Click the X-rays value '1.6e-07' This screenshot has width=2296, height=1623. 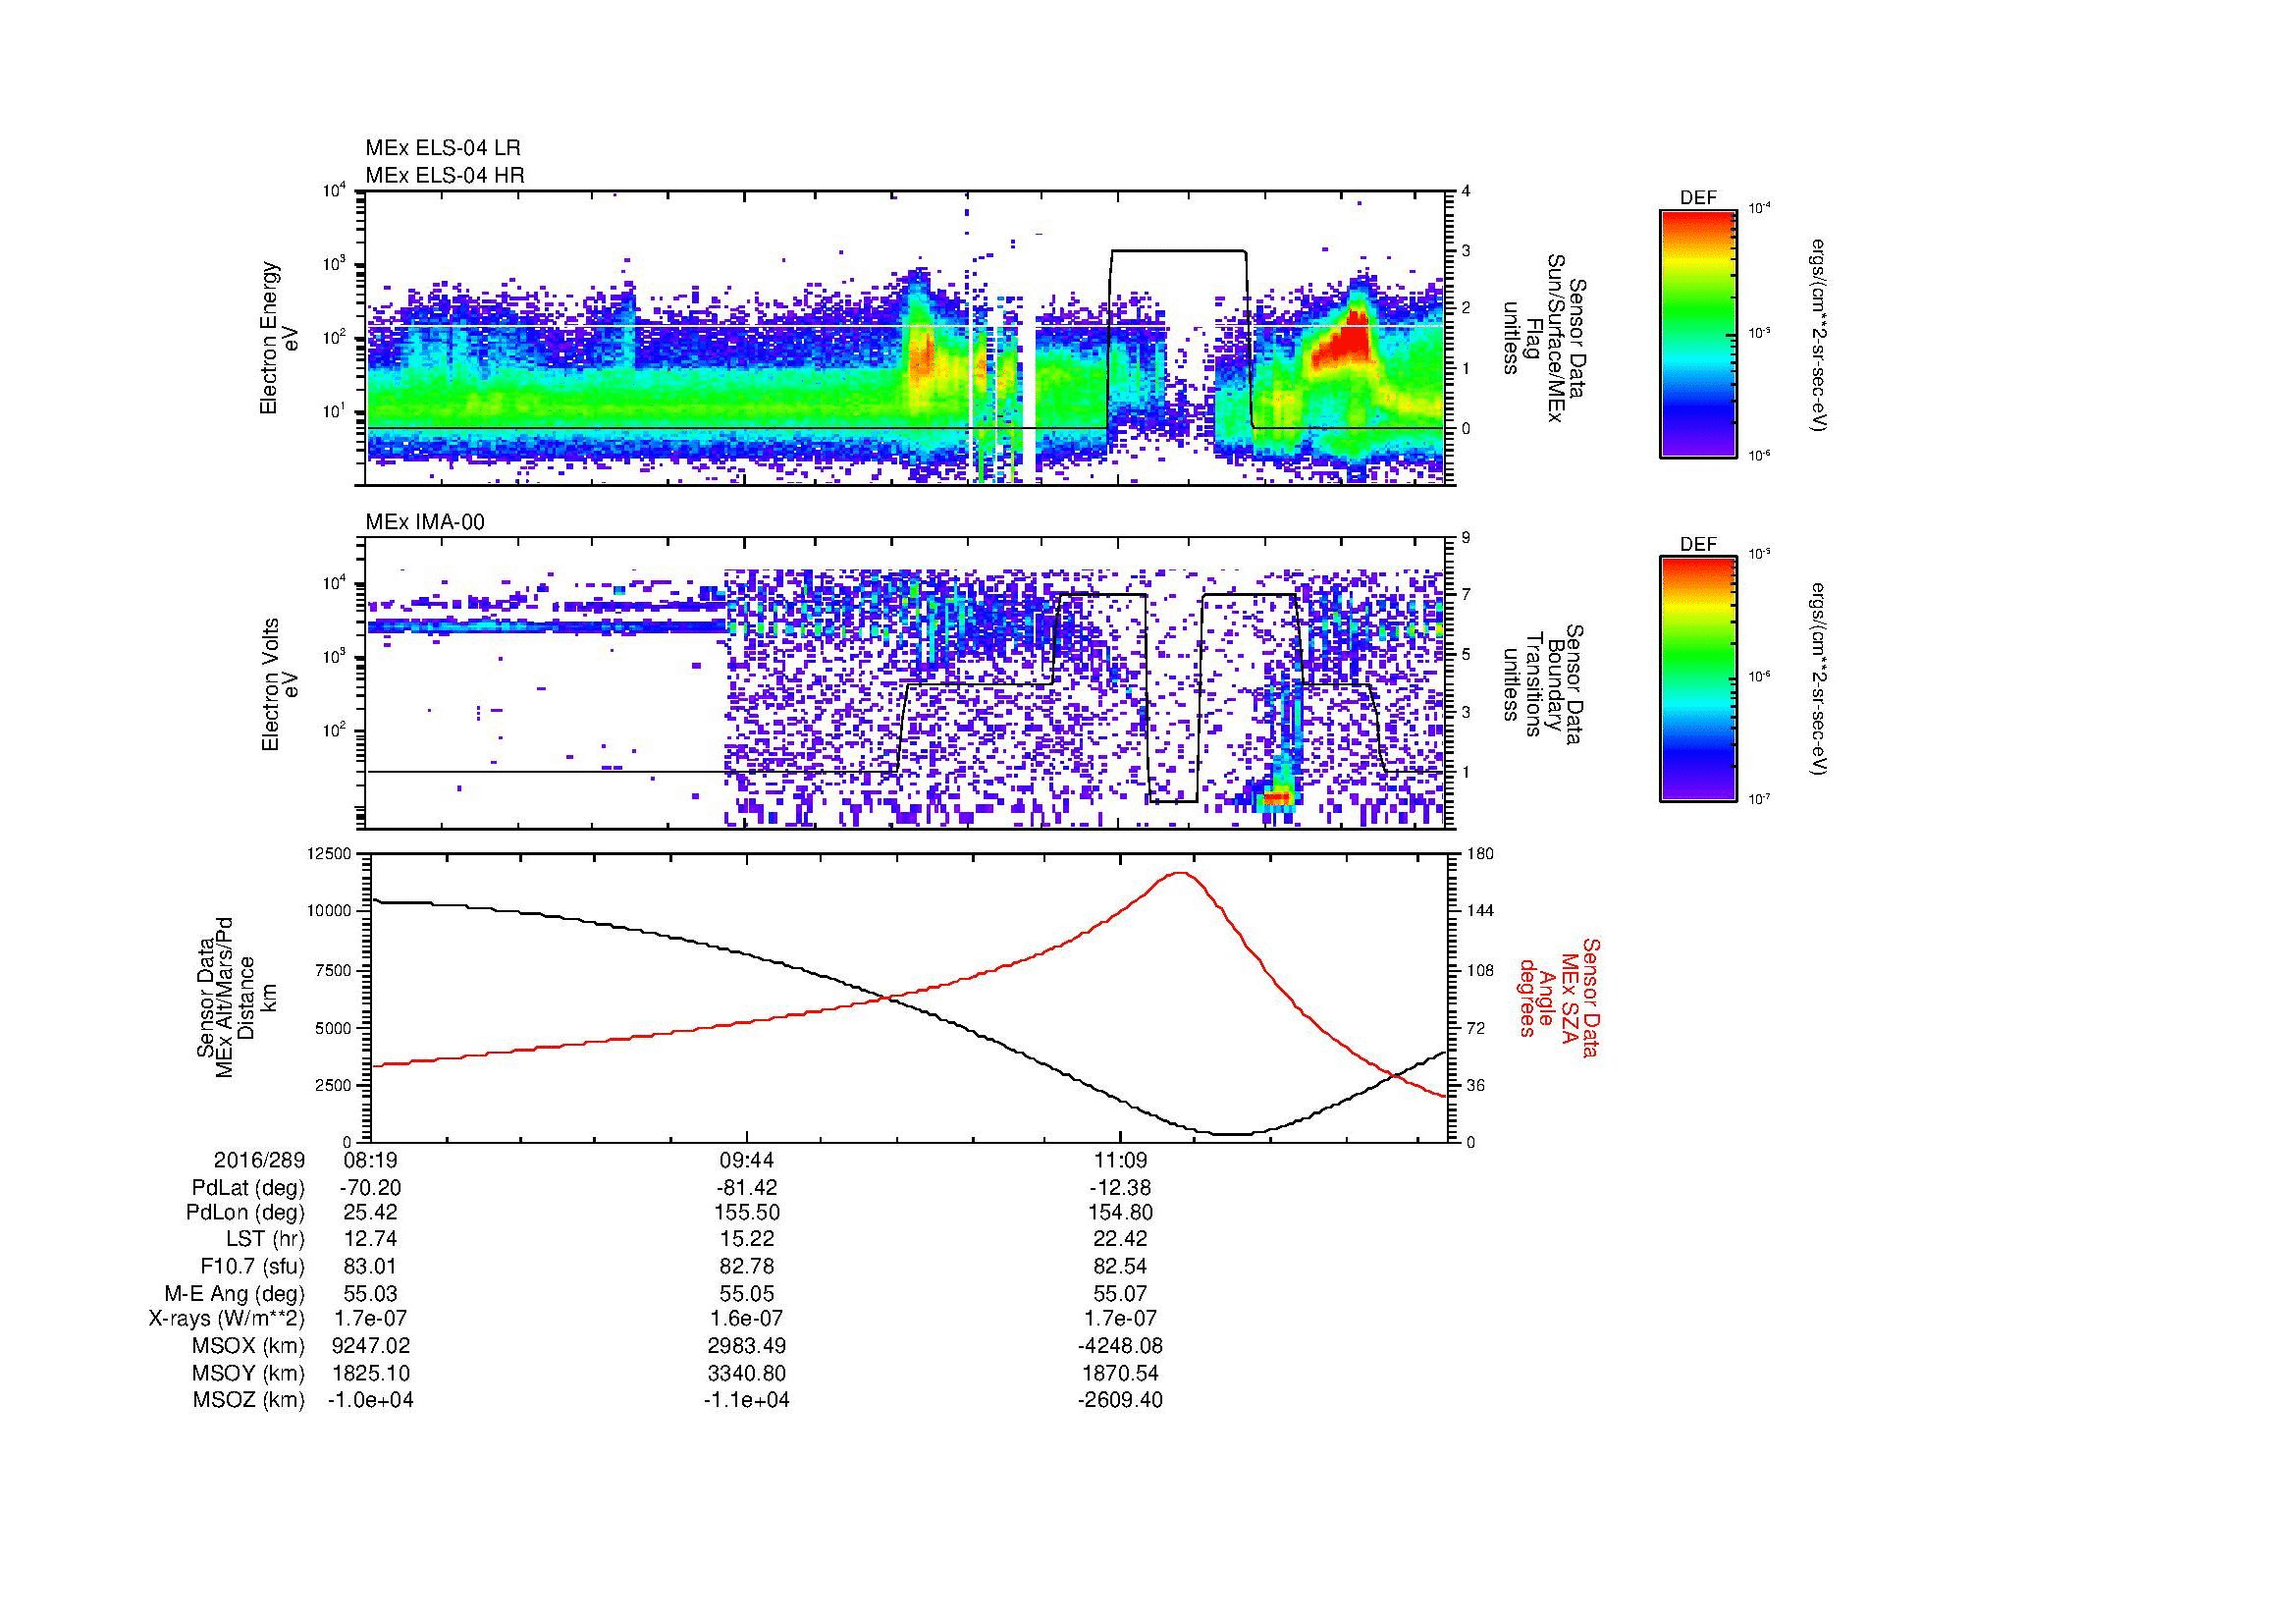[747, 1319]
